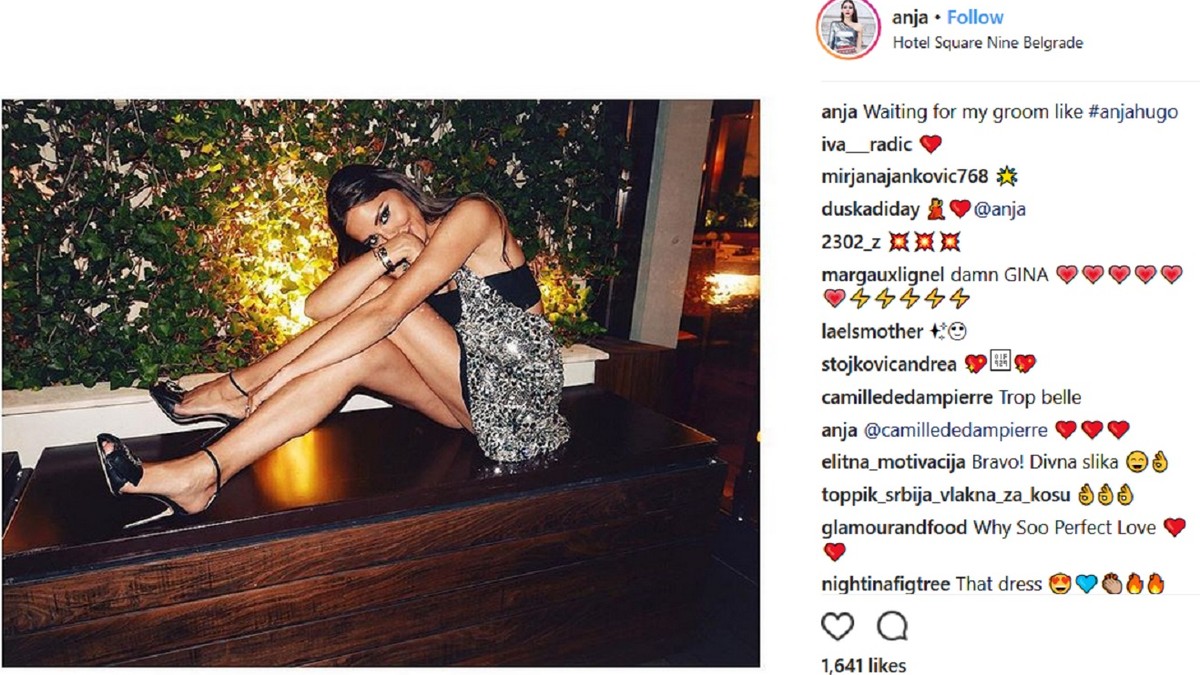Screen dimensions: 1200x675
Task: Open 2302_z user profile
Action: 851,241
